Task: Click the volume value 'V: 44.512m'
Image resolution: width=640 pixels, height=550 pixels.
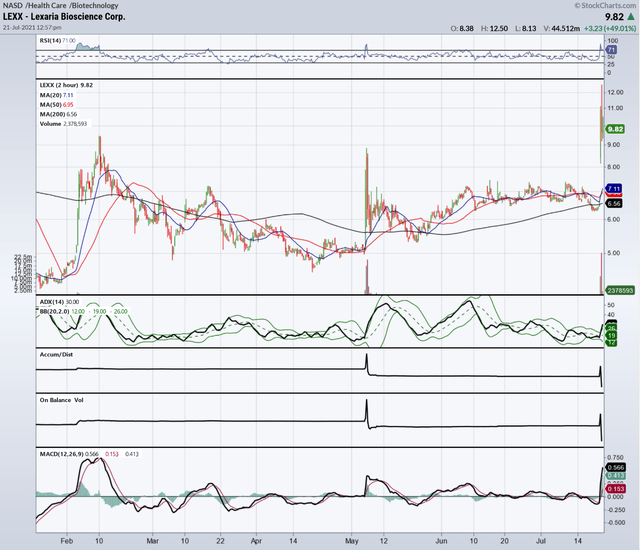Action: (x=562, y=29)
